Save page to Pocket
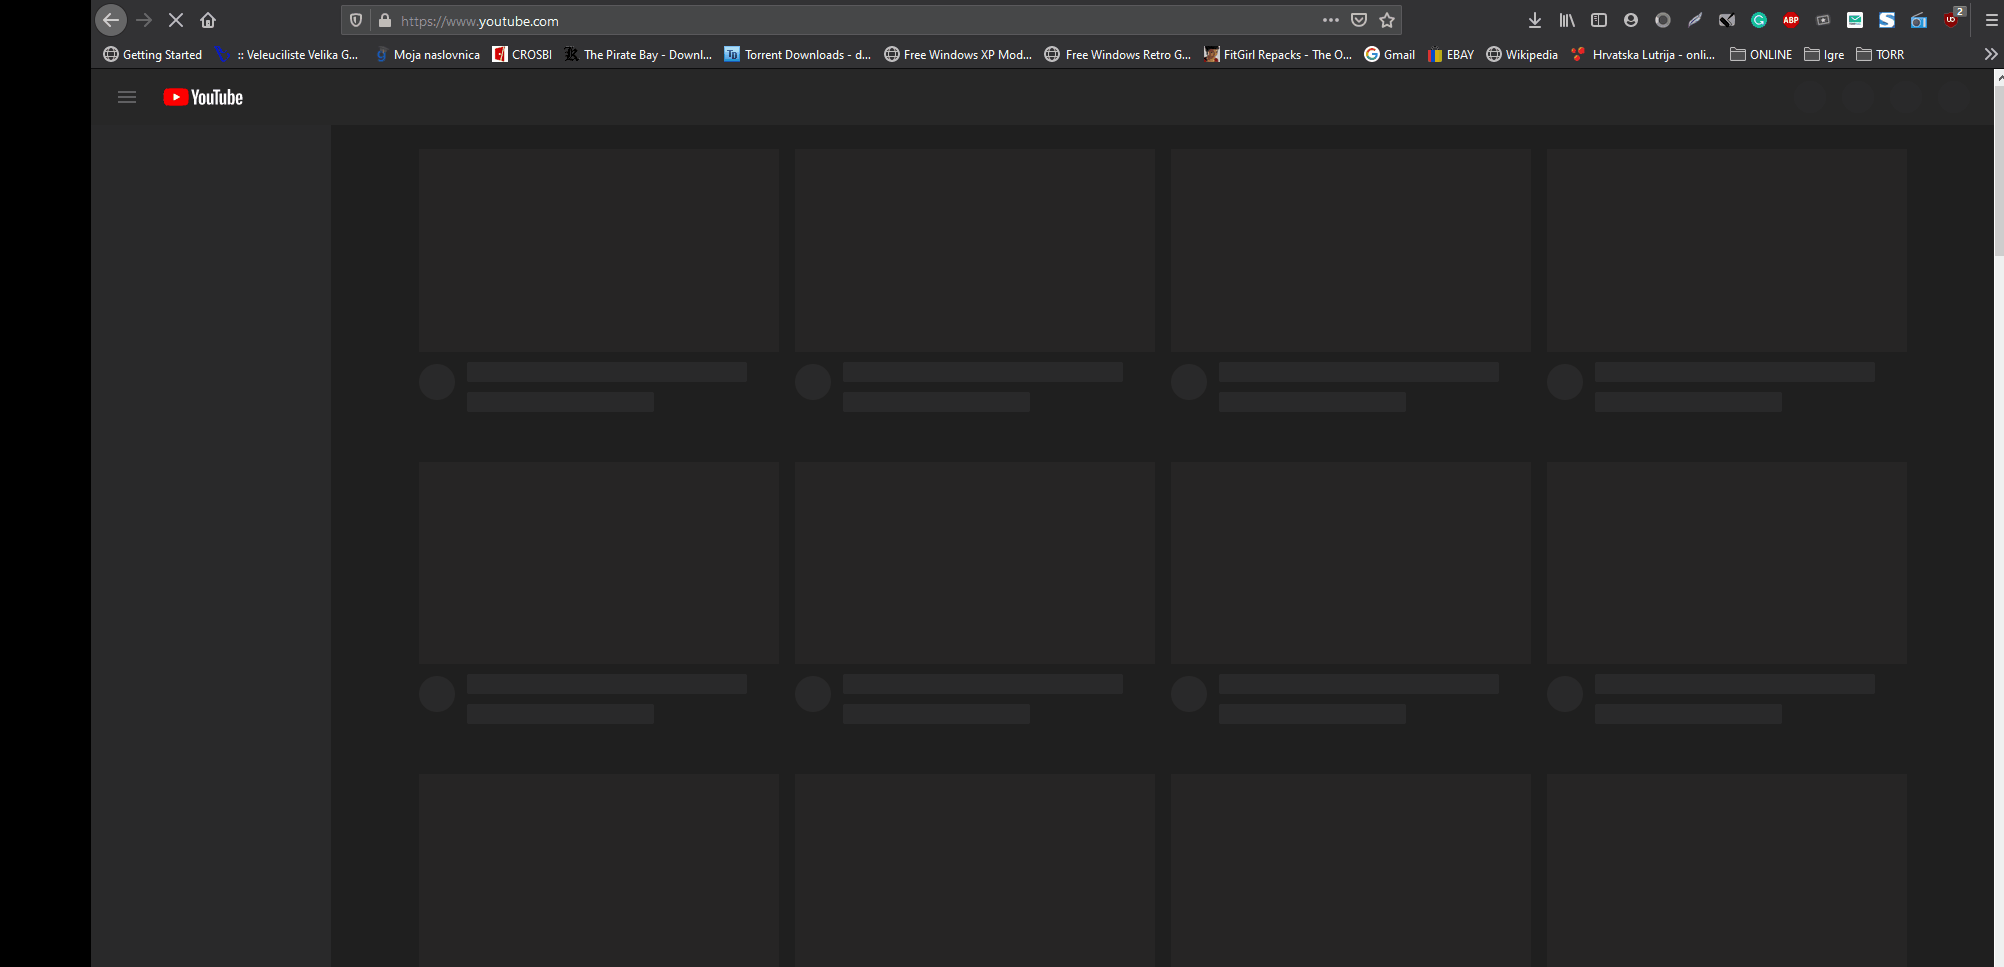Image resolution: width=2004 pixels, height=967 pixels. (x=1359, y=20)
